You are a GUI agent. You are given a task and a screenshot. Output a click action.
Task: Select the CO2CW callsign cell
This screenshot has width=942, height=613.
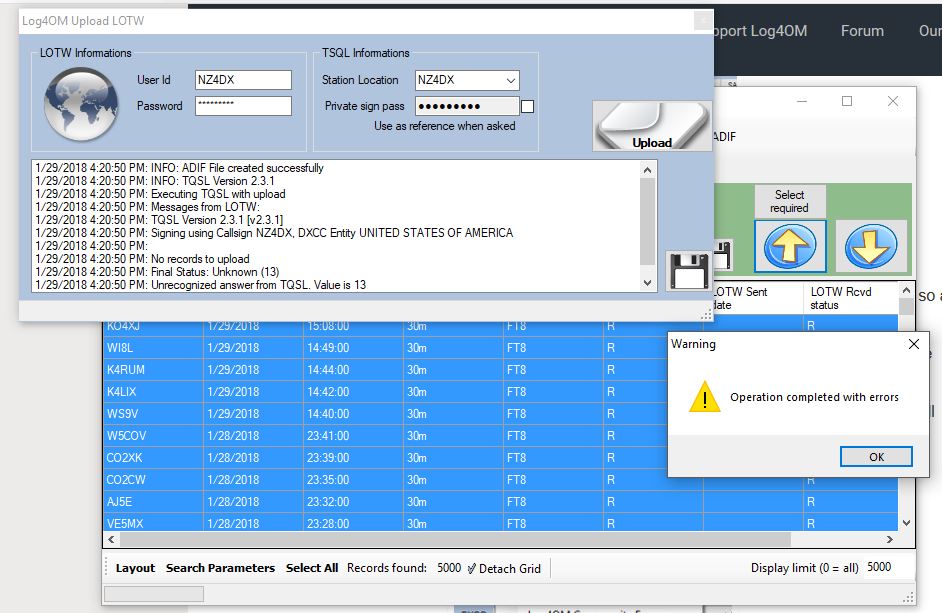[153, 480]
